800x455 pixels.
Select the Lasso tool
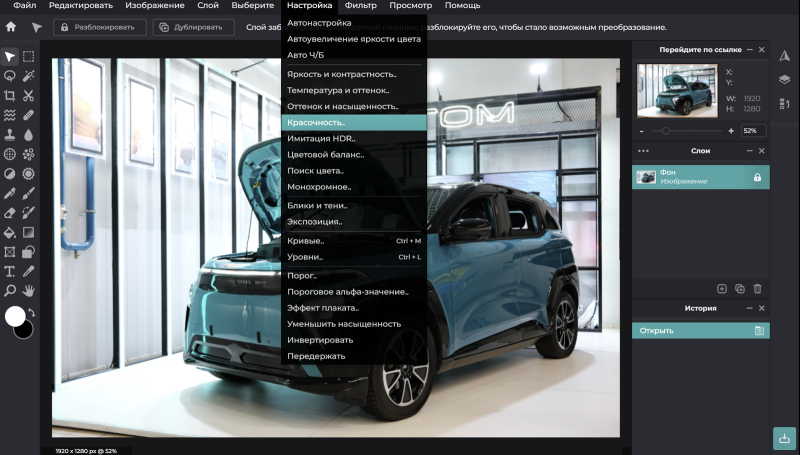[10, 76]
